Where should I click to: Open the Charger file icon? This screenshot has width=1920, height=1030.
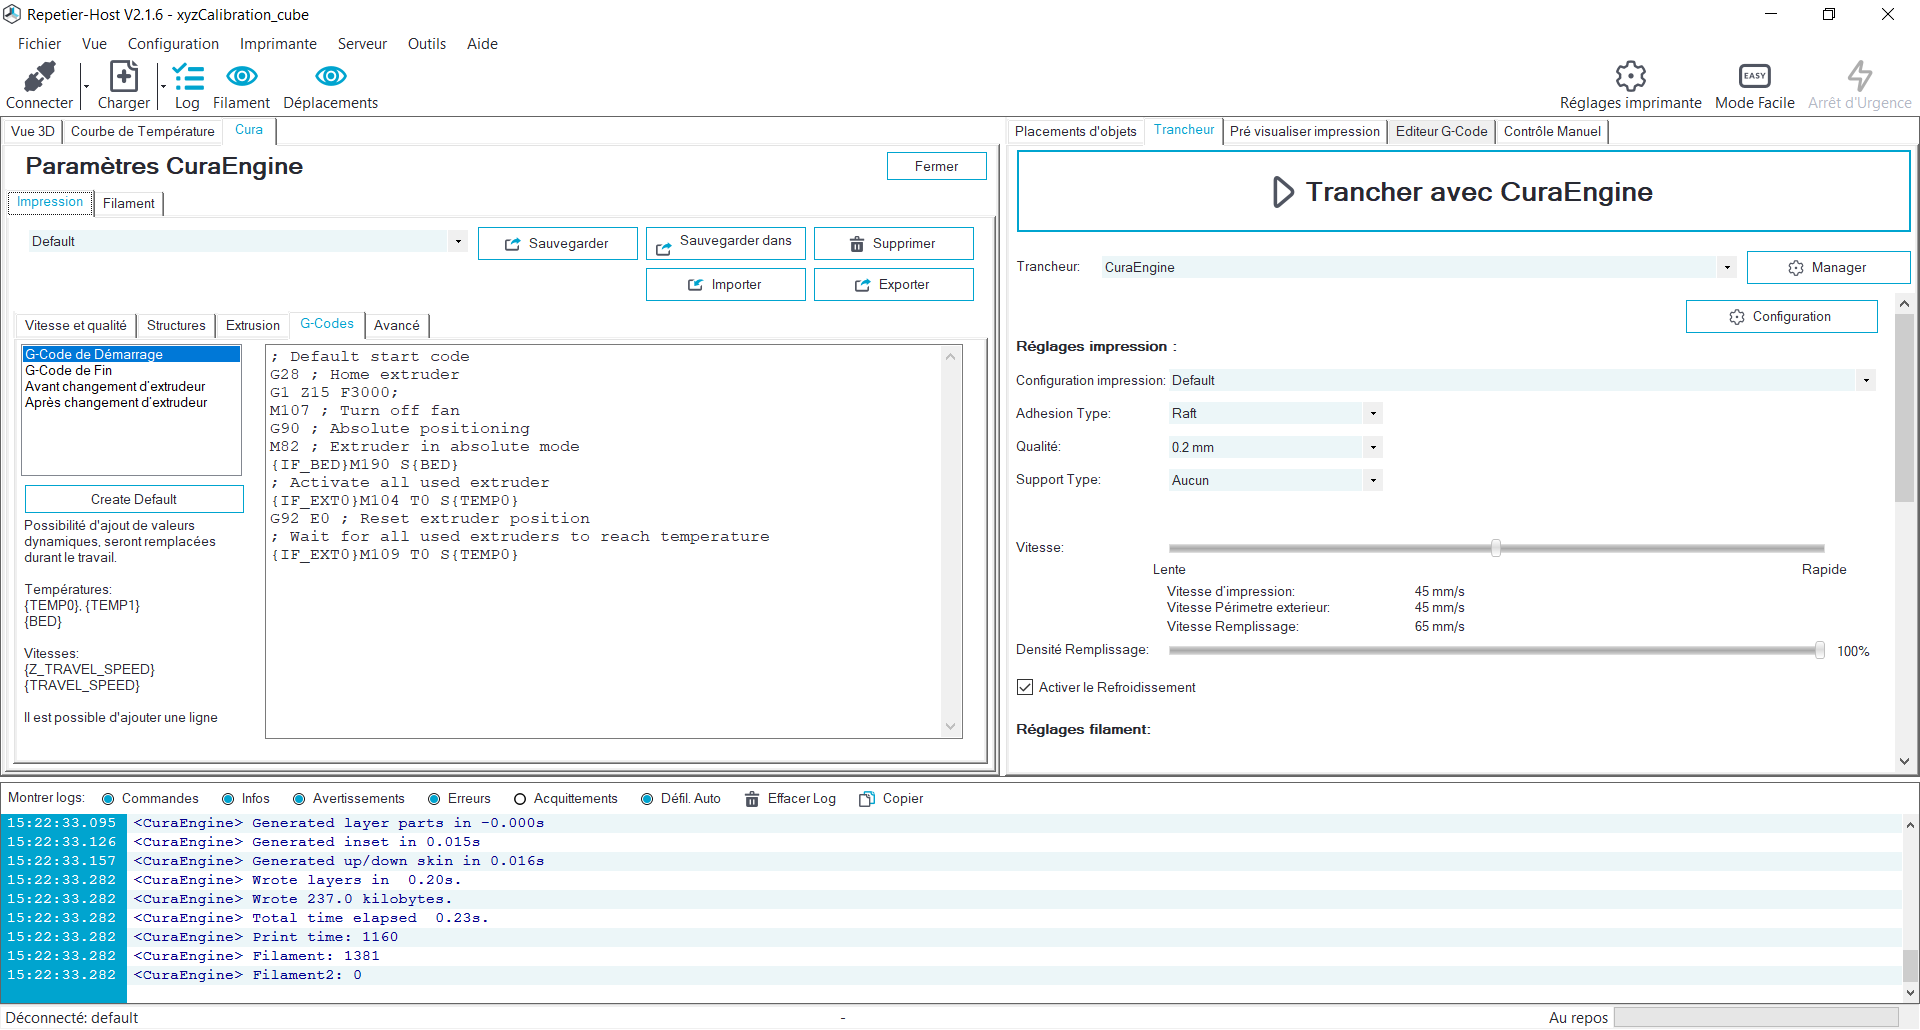[123, 76]
